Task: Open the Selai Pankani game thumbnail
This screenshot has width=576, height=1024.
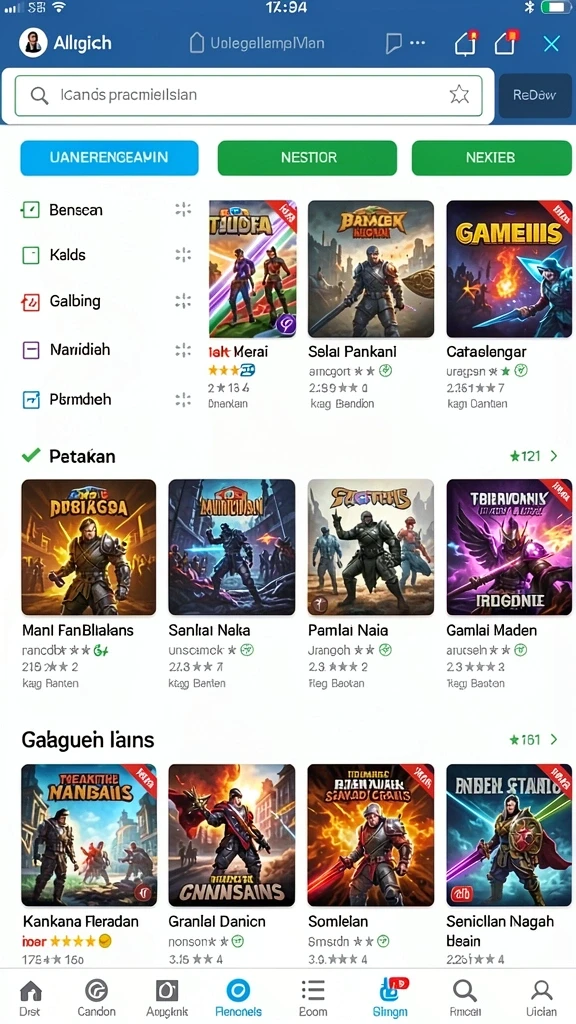Action: click(371, 268)
